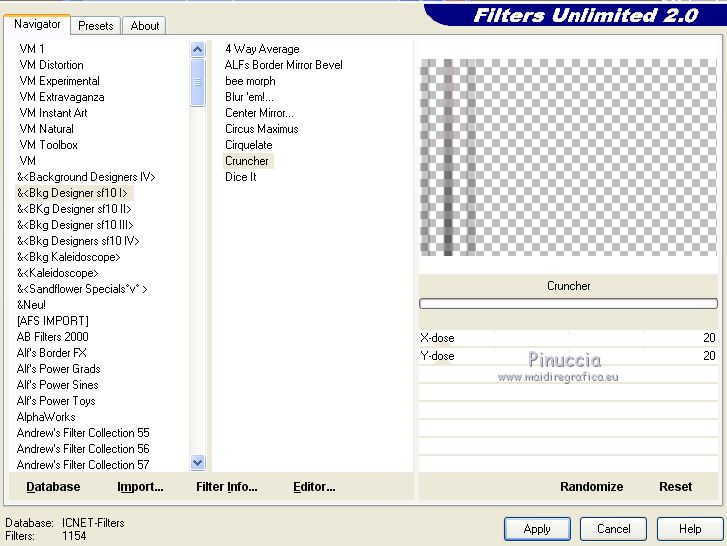The width and height of the screenshot is (727, 546).
Task: Open the VM Natural category
Action: [x=46, y=129]
